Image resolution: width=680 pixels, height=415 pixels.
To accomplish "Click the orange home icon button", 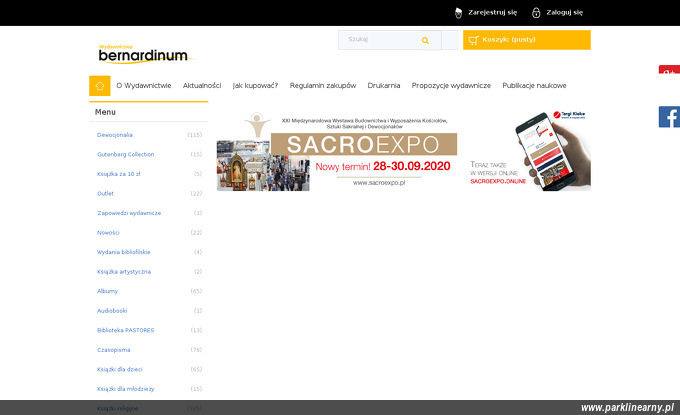I will (100, 85).
